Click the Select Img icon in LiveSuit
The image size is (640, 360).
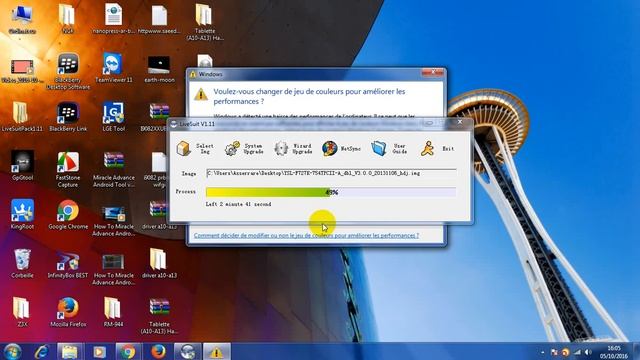(x=184, y=149)
